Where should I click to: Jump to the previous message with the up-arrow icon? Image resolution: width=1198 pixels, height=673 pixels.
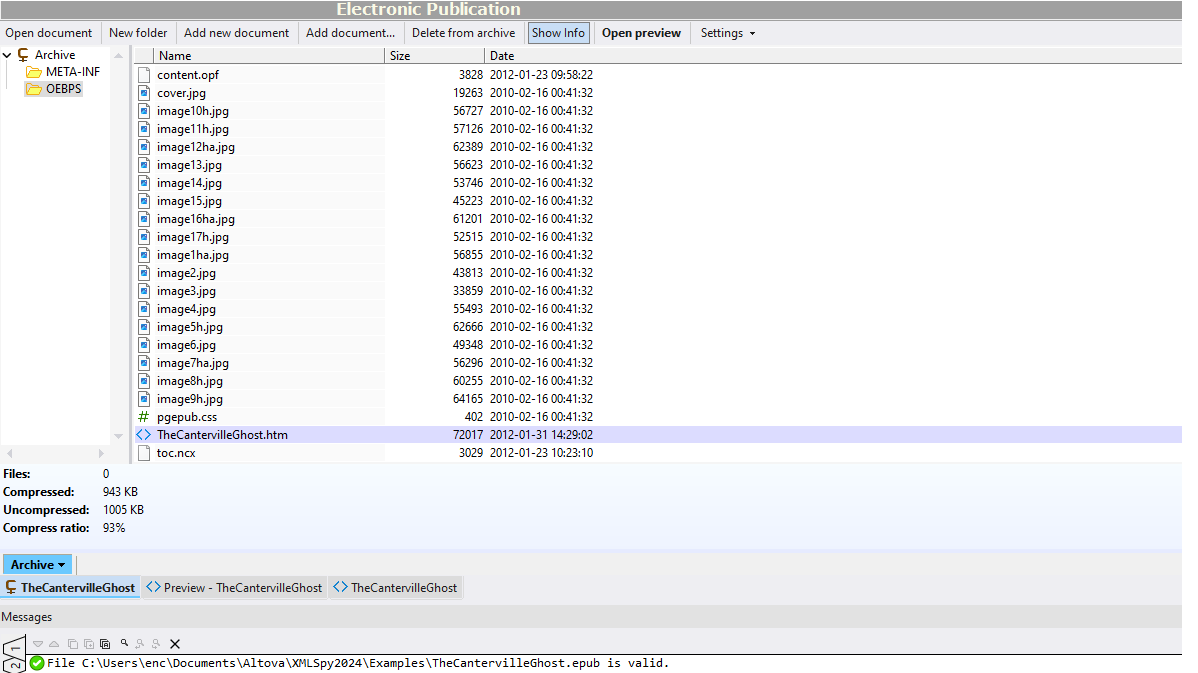point(53,644)
